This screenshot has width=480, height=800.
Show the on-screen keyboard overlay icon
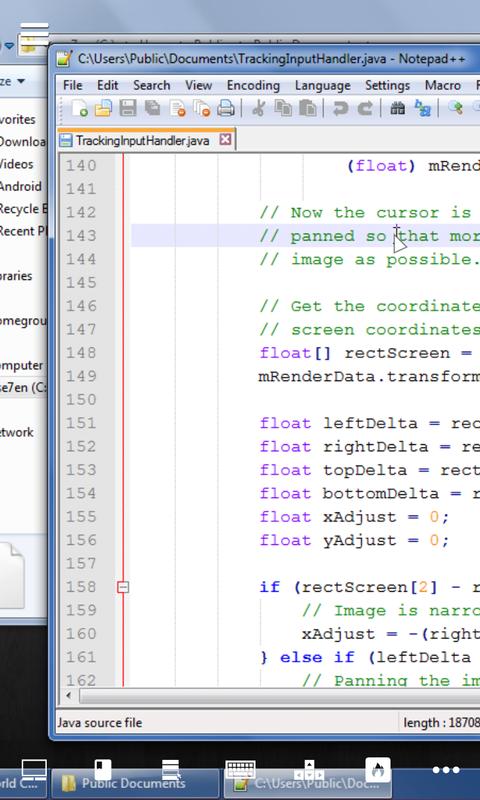(240, 770)
